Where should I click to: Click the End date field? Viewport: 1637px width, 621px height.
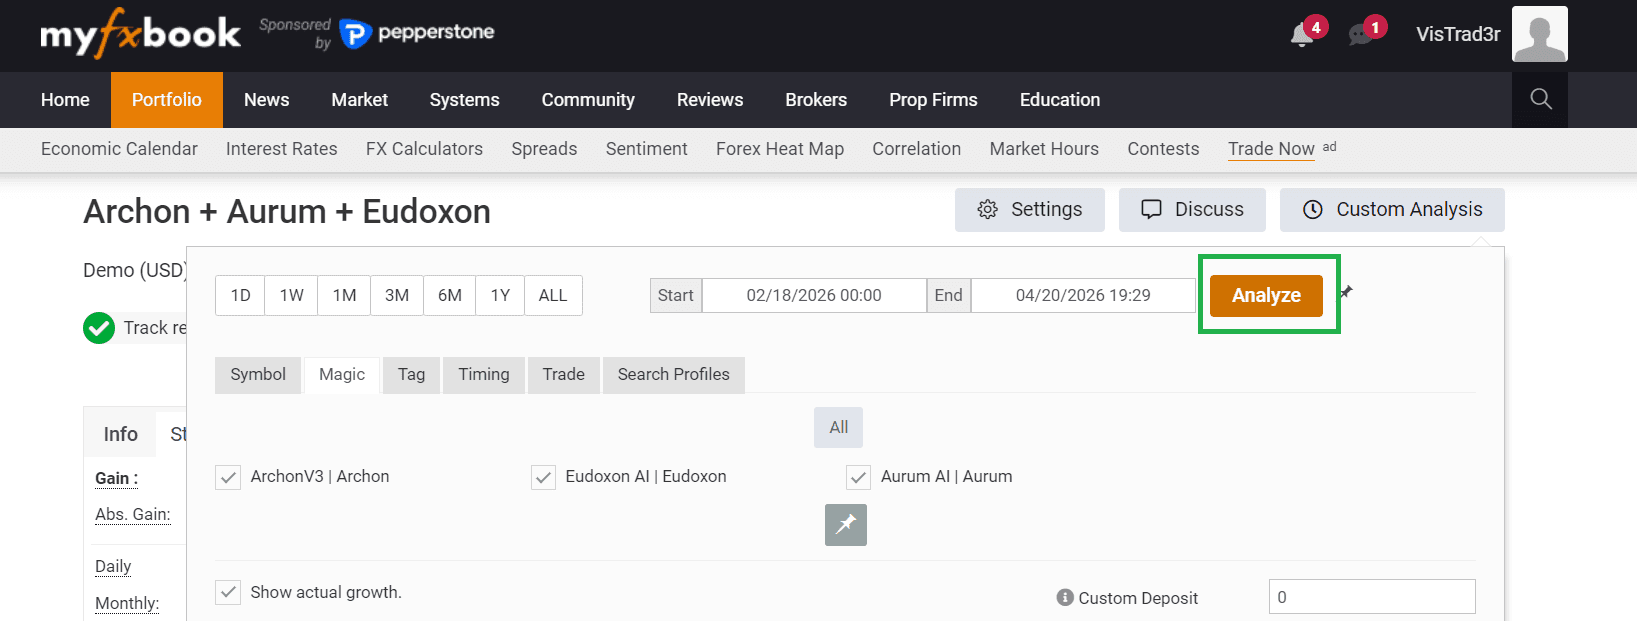tap(1083, 295)
